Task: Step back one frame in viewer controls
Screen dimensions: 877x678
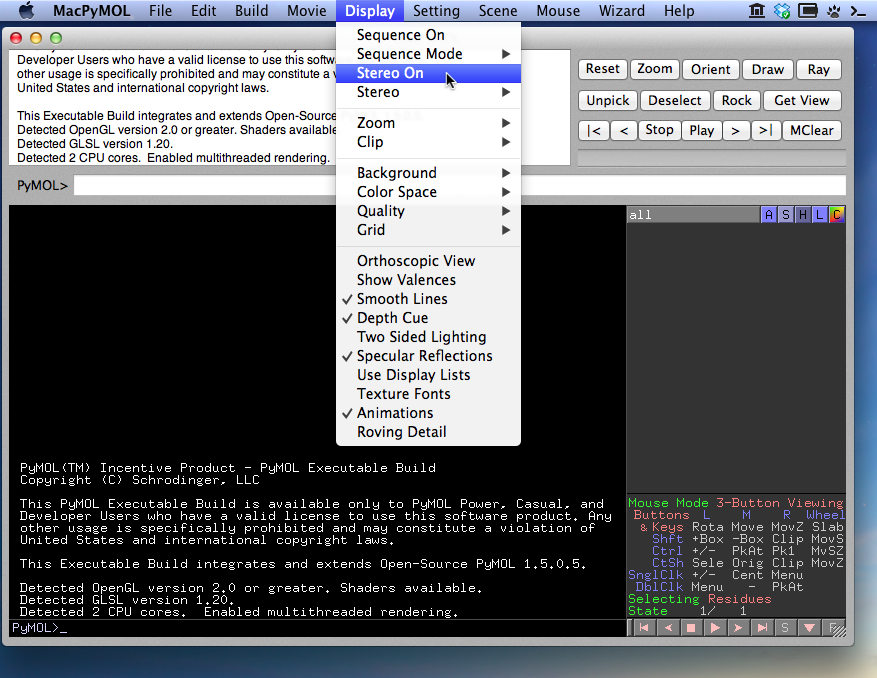Action: coord(668,628)
